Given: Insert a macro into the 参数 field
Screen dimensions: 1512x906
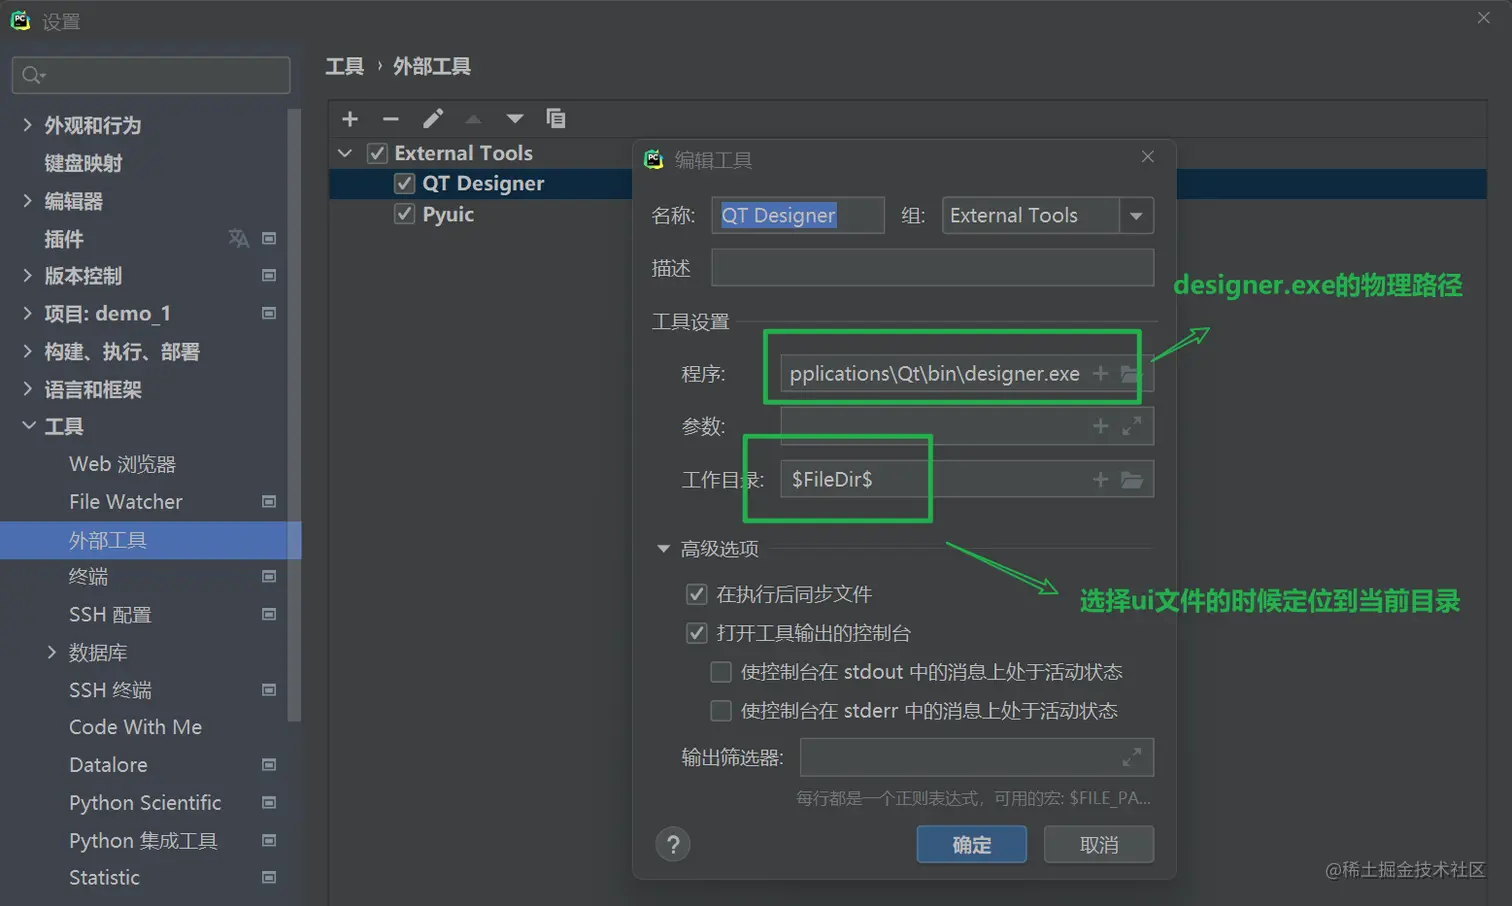Looking at the screenshot, I should pos(1099,426).
